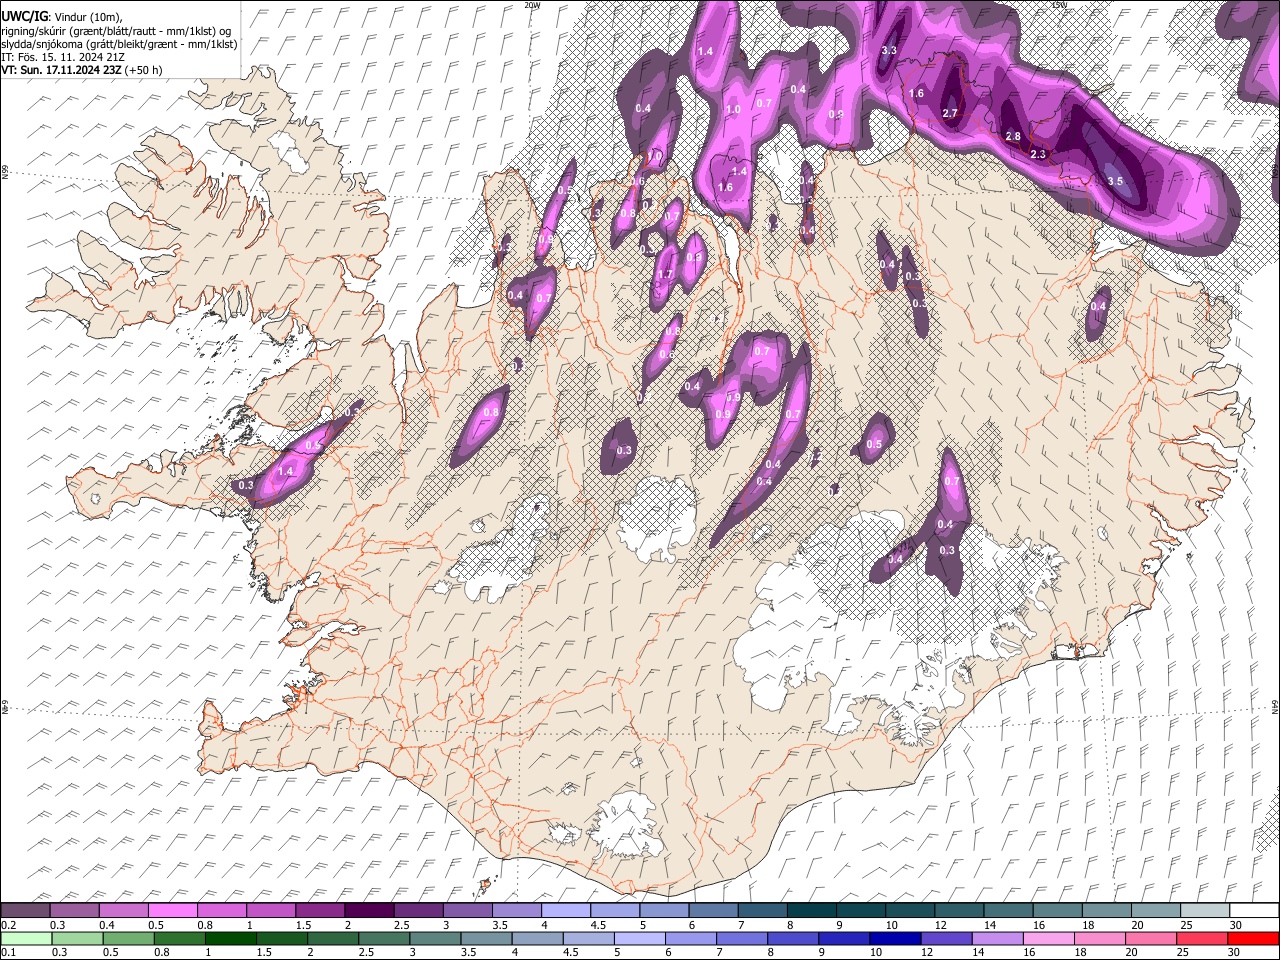Click the deep blue legend swatch between 10 and 12
Viewport: 1280px width, 960px height.
tap(894, 939)
